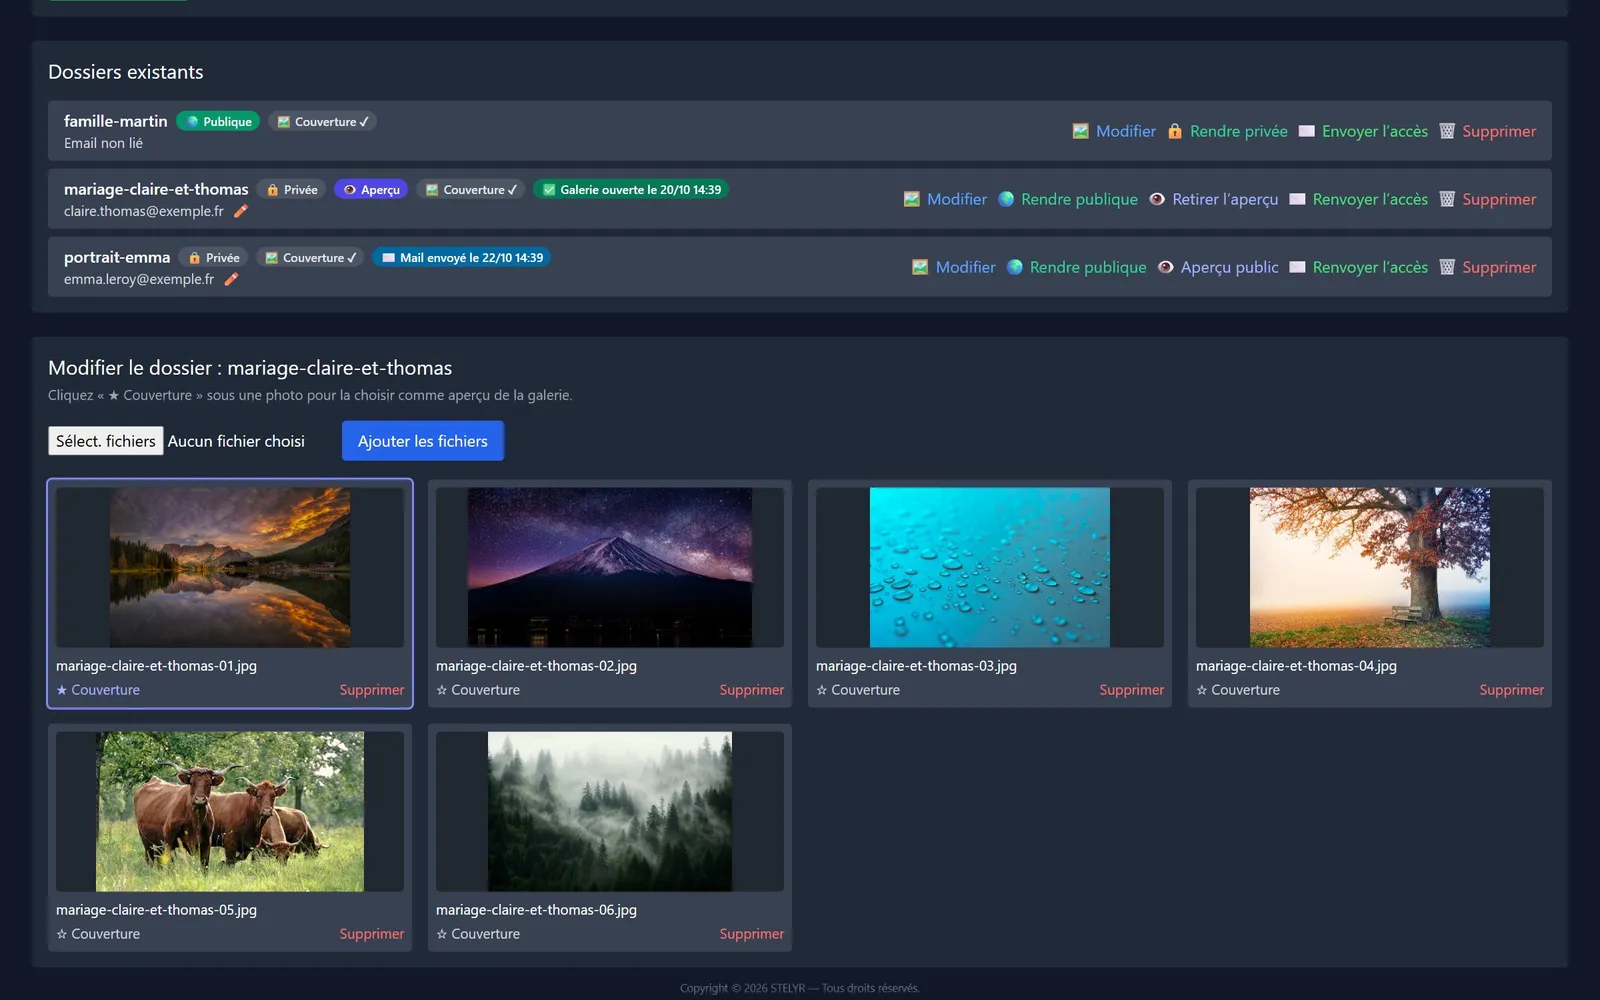Toggle Couverture star under thomas-04.jpg

pyautogui.click(x=1238, y=690)
